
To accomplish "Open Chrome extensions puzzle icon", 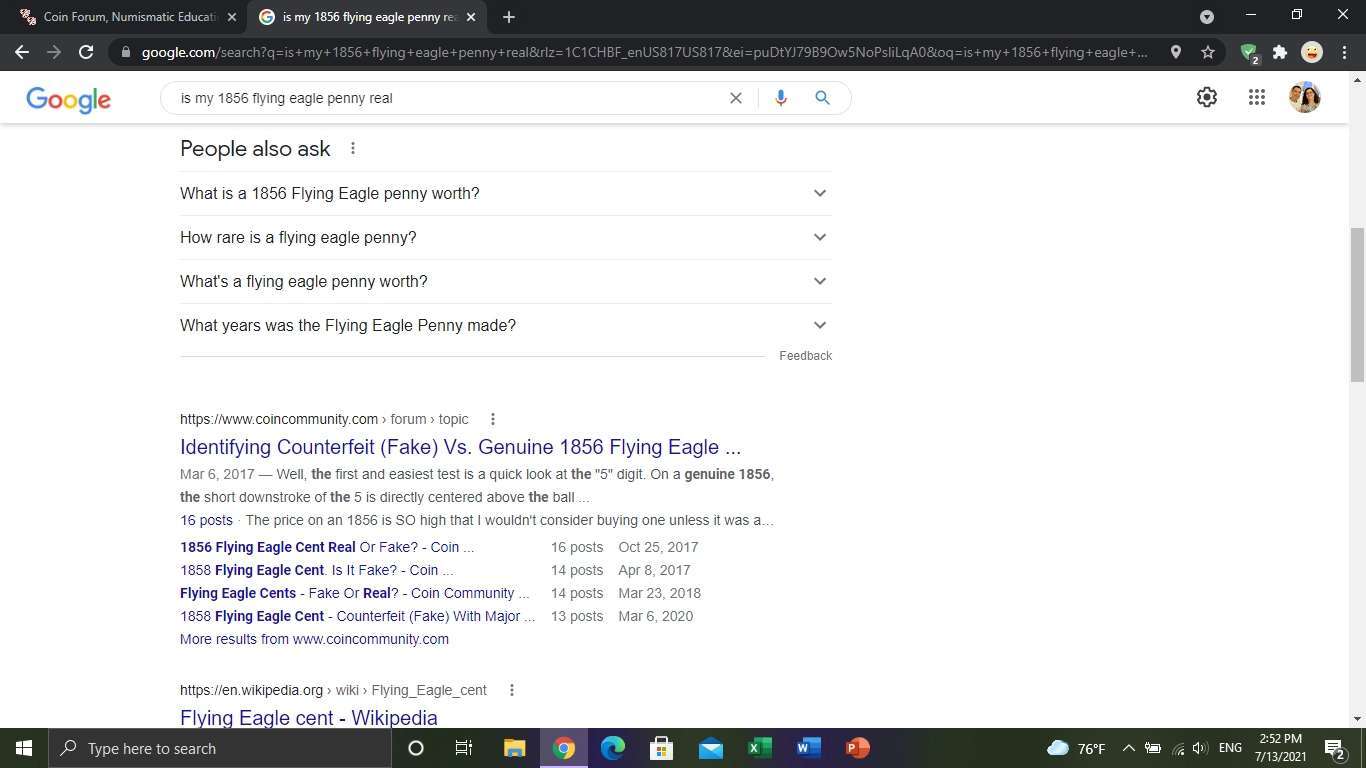I will (x=1279, y=52).
